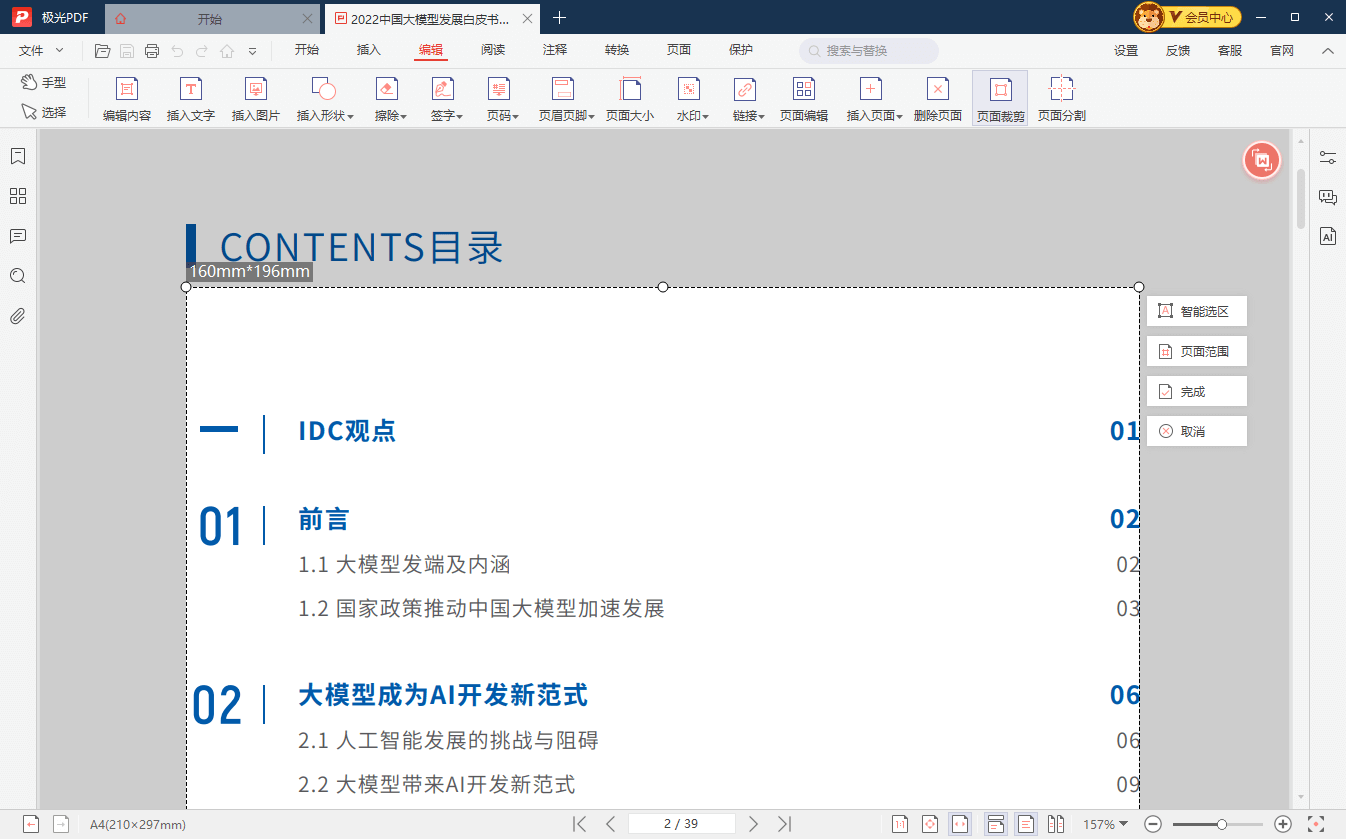
Task: Go to the next page
Action: click(754, 824)
